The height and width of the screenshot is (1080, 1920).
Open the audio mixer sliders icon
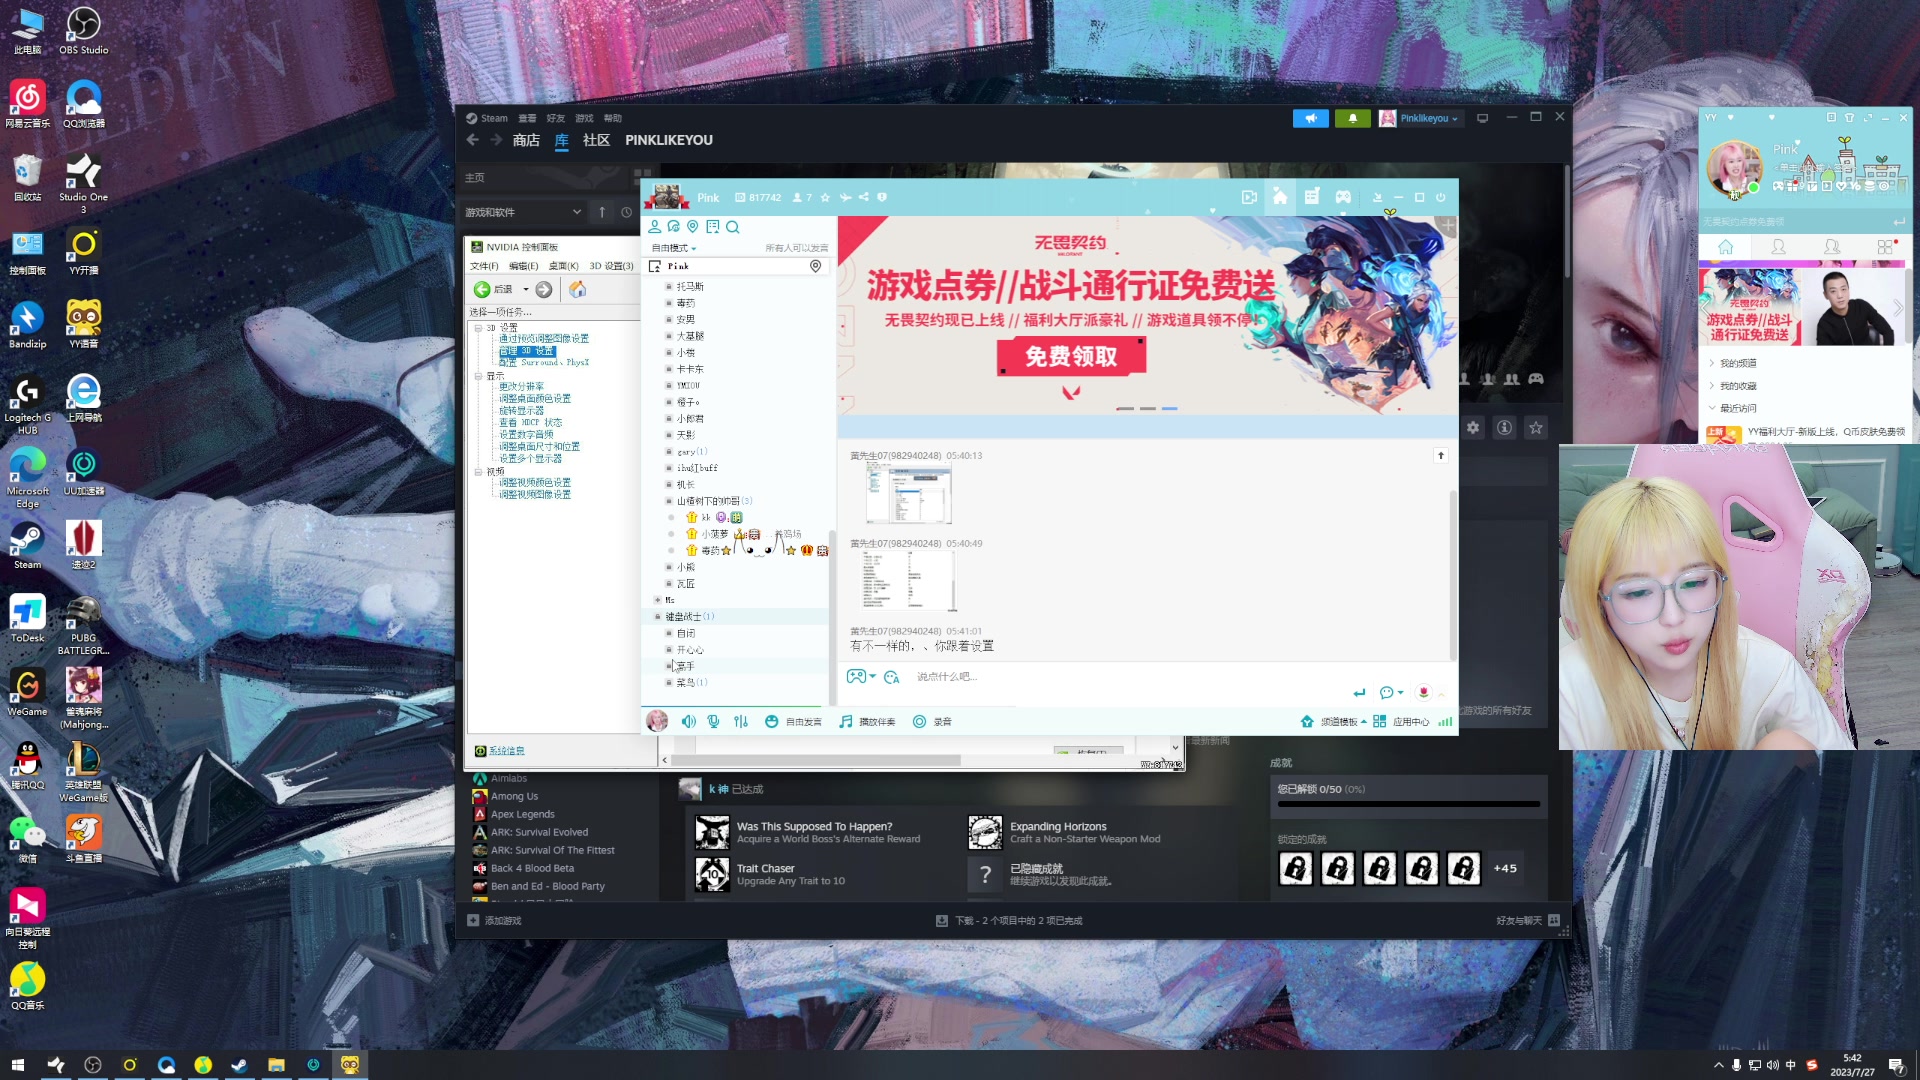(740, 722)
